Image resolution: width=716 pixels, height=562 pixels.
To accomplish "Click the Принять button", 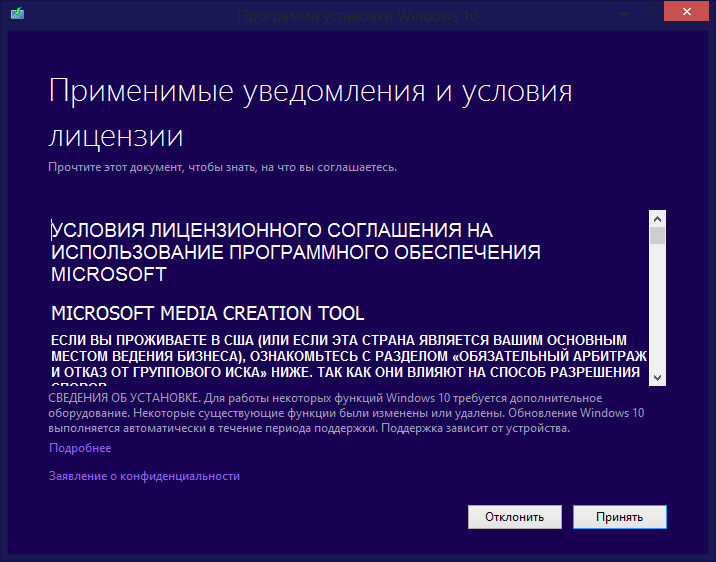I will pyautogui.click(x=620, y=517).
